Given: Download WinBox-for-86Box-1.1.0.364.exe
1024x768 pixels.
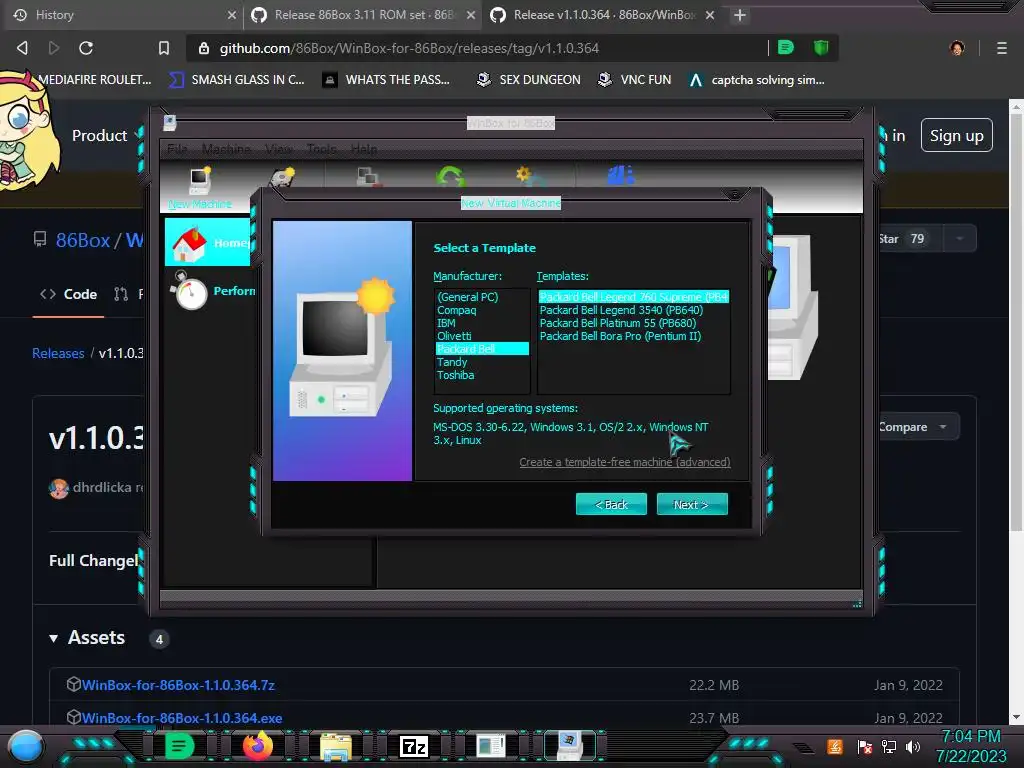Looking at the screenshot, I should click(x=182, y=718).
